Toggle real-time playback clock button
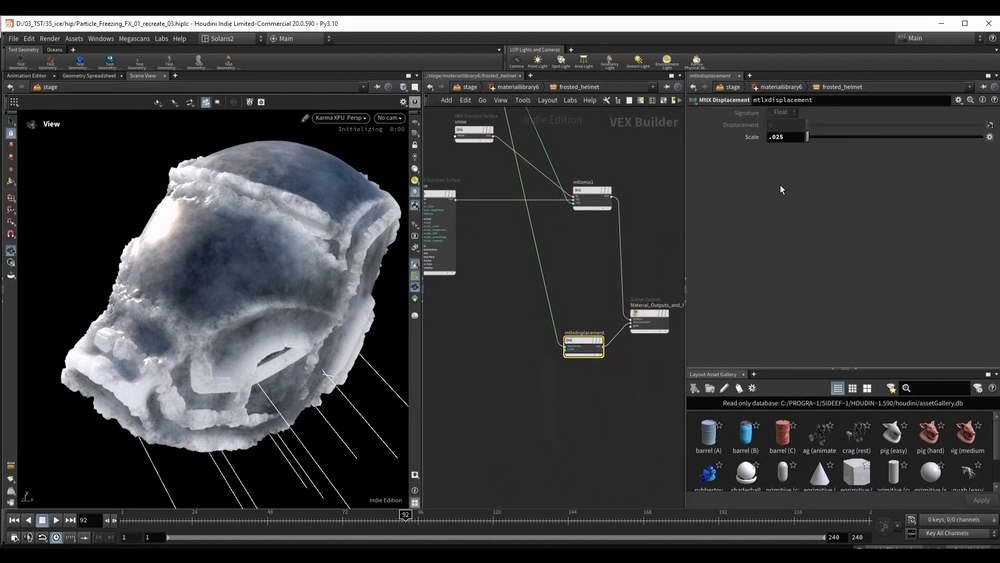Viewport: 1000px width, 563px height. (56, 537)
